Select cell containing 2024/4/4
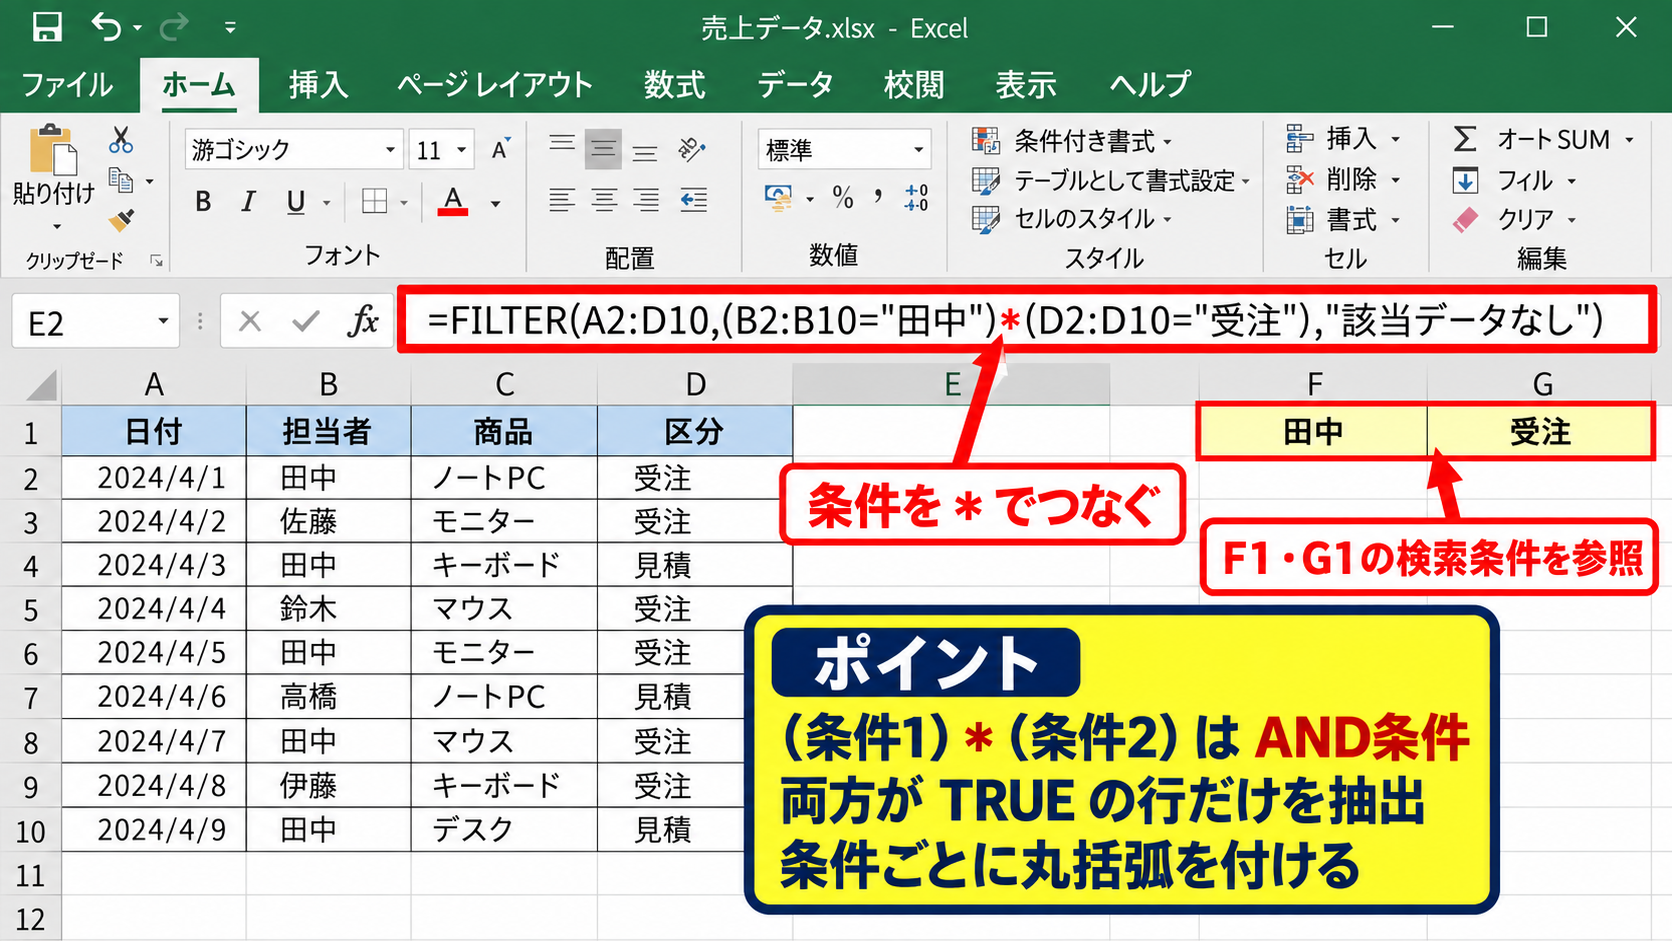The height and width of the screenshot is (941, 1672). [x=154, y=609]
